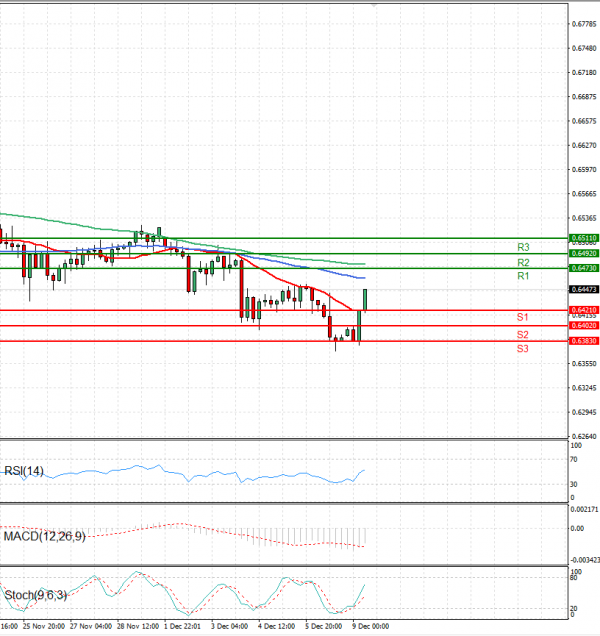Click the last point of the RSI line
This screenshot has height=636, width=600.
364,470
